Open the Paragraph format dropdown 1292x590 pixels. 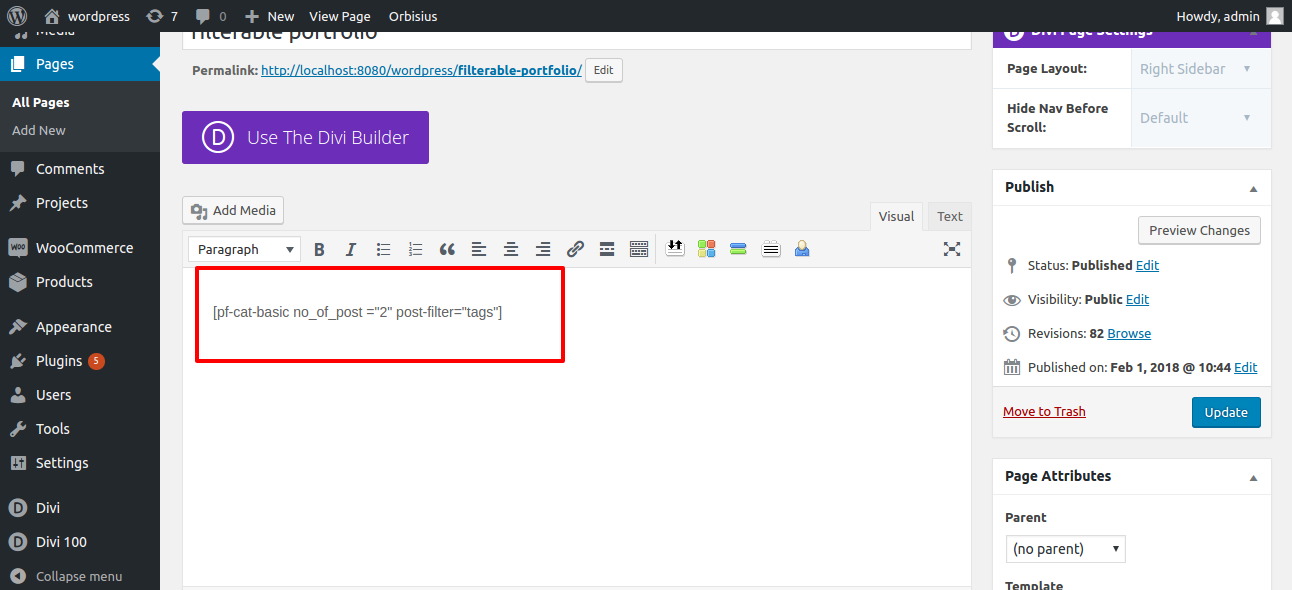(247, 250)
